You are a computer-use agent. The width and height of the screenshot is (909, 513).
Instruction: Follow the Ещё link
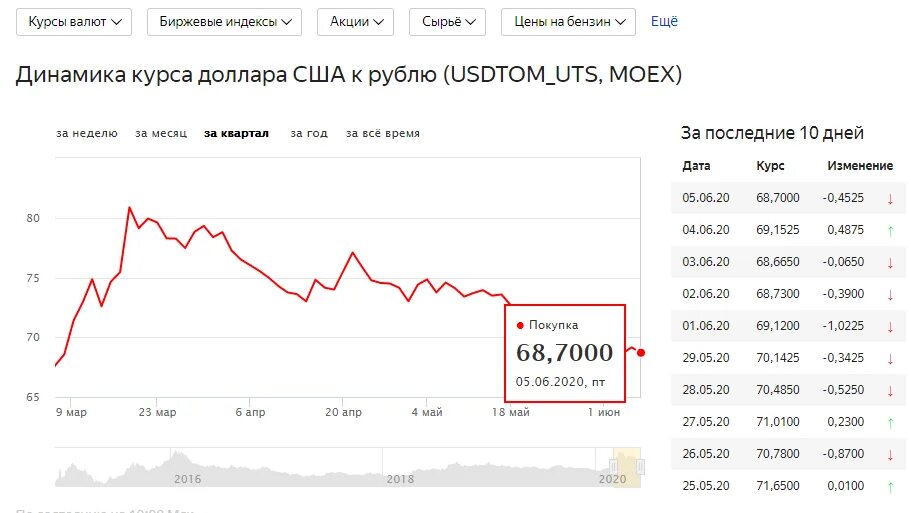coord(664,21)
